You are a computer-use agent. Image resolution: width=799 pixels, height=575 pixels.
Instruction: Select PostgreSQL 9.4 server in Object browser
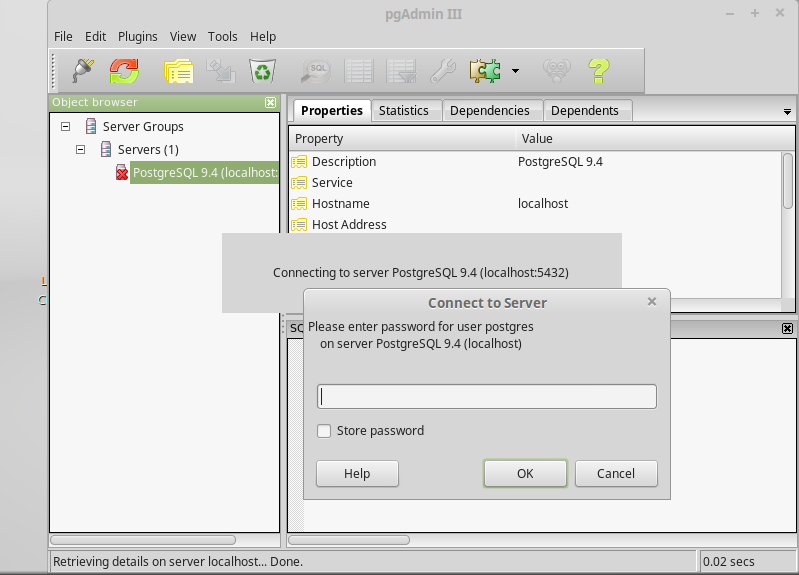coord(204,173)
